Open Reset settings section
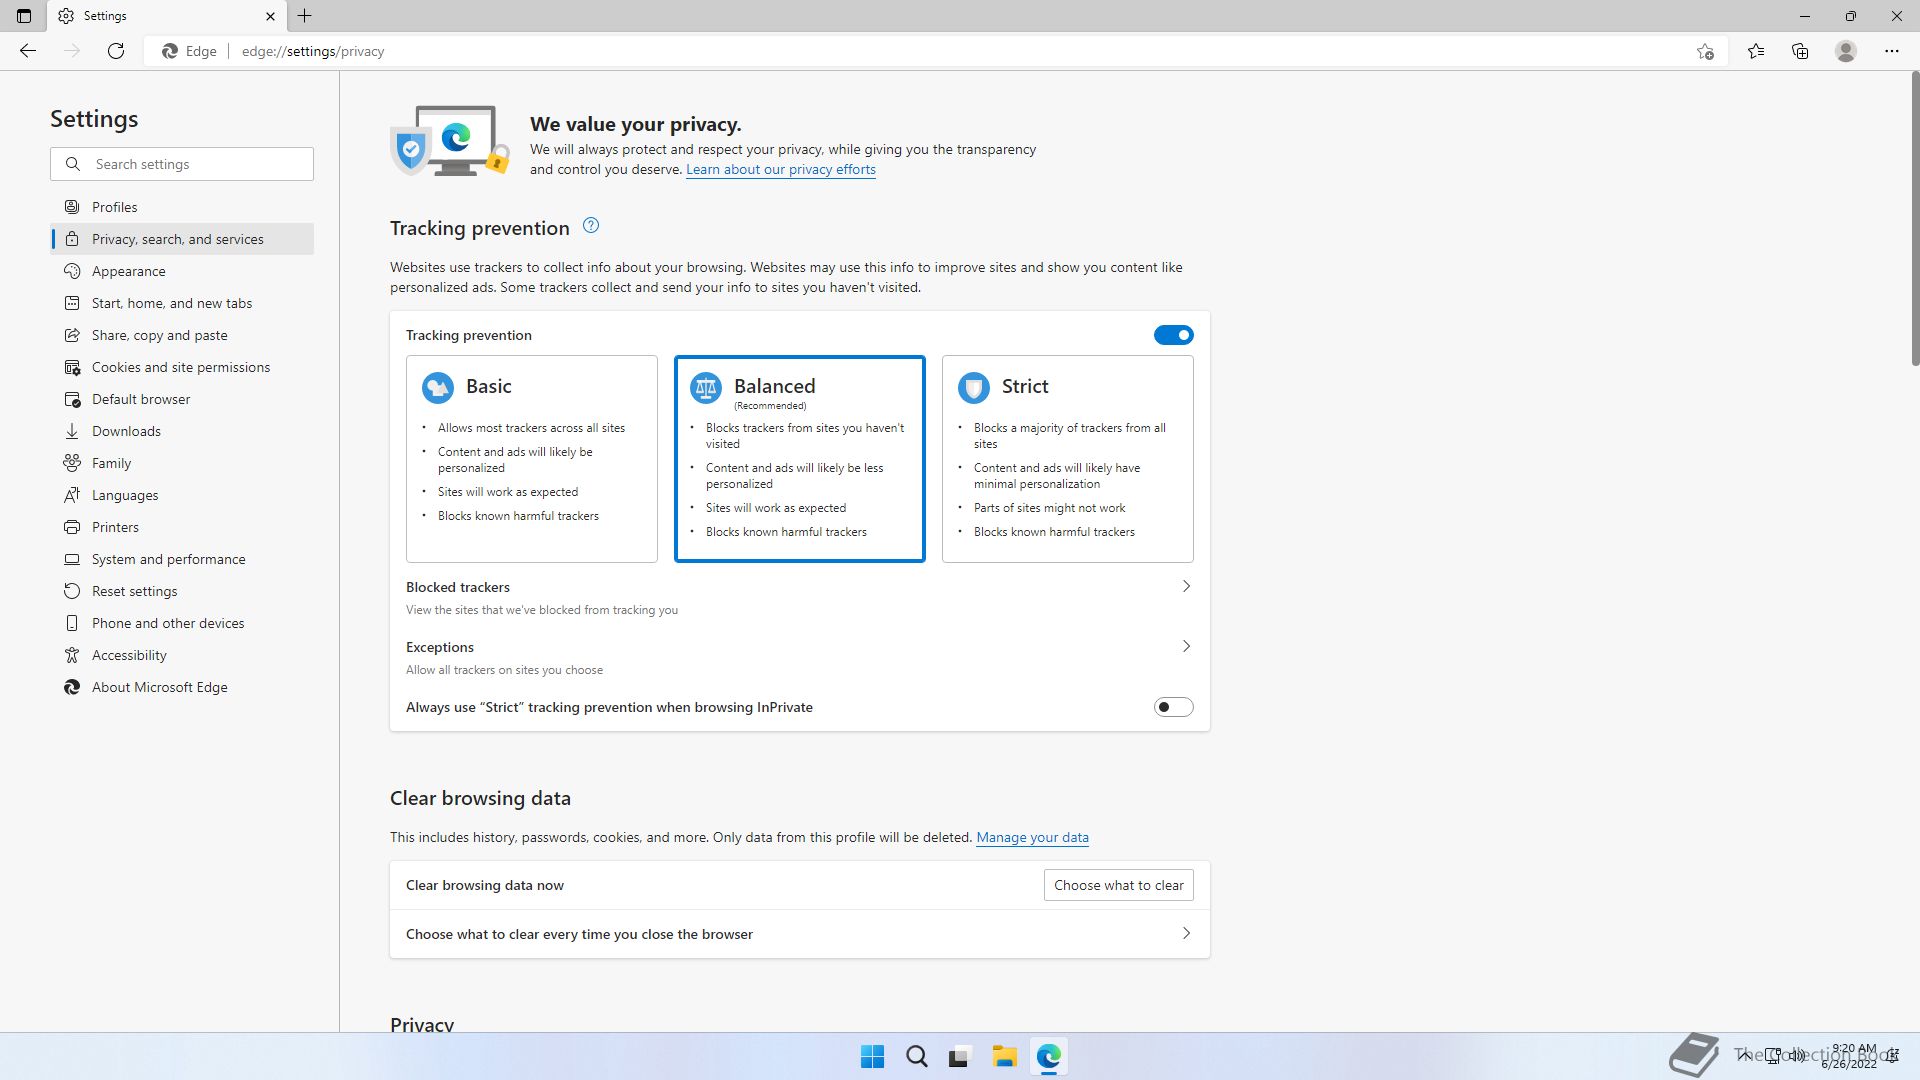1920x1080 pixels. (182, 591)
